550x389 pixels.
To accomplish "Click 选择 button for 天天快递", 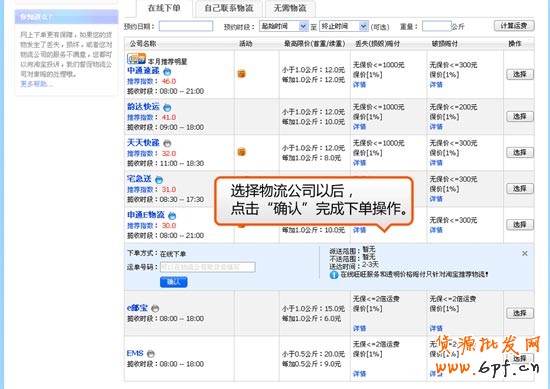I will (520, 153).
